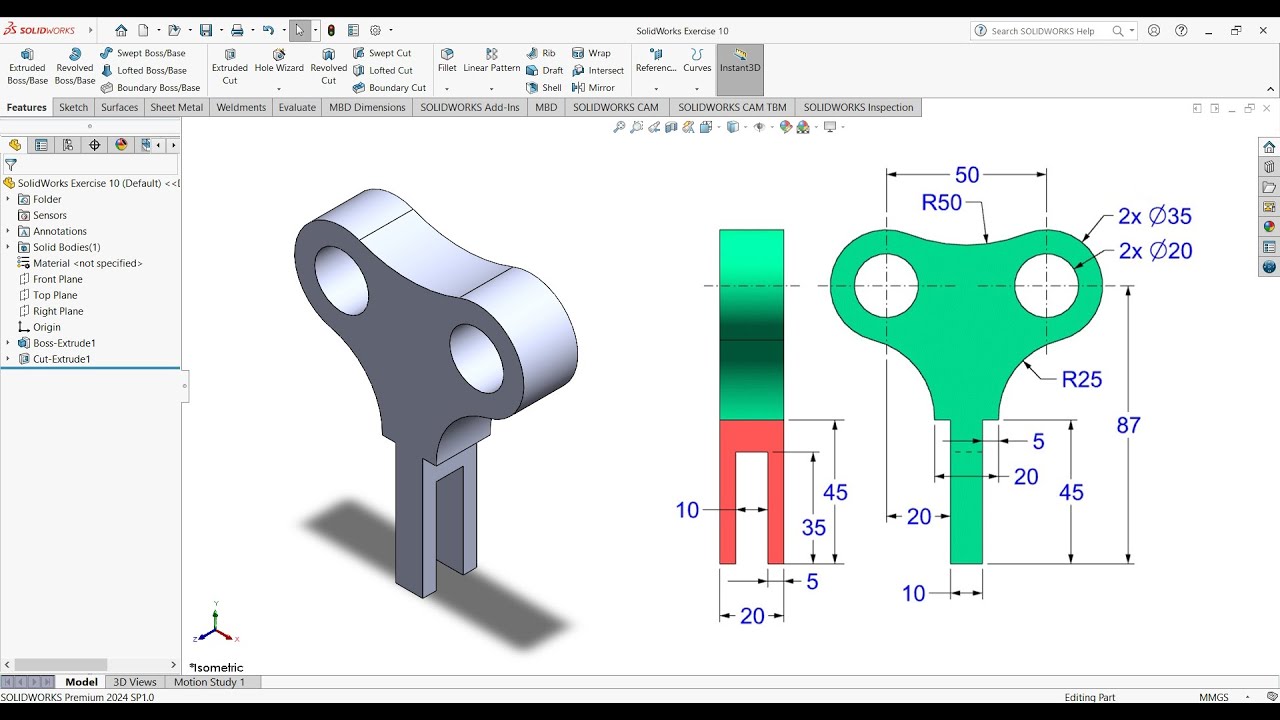Click the Rebuild traffic light icon
This screenshot has width=1280, height=720.
click(331, 30)
